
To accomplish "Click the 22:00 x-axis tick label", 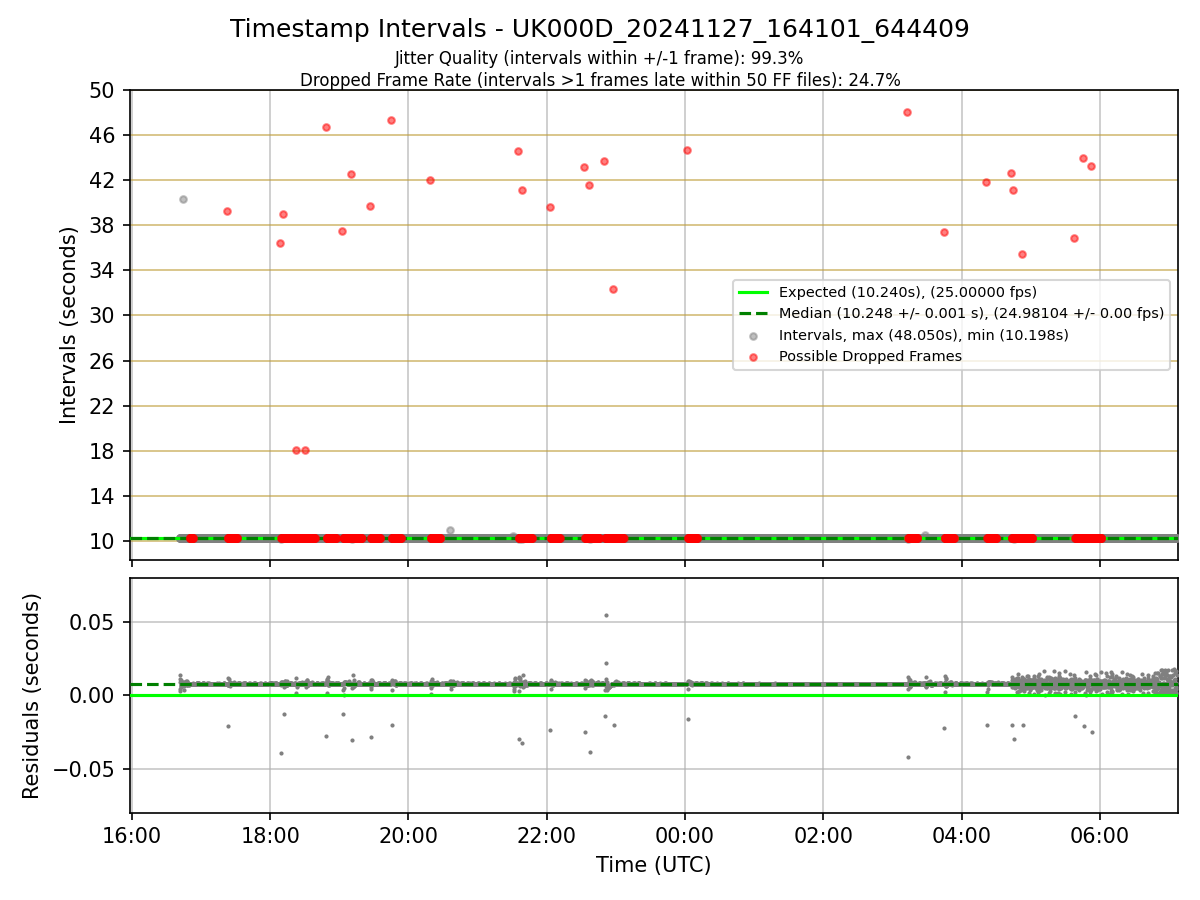I will click(x=546, y=835).
